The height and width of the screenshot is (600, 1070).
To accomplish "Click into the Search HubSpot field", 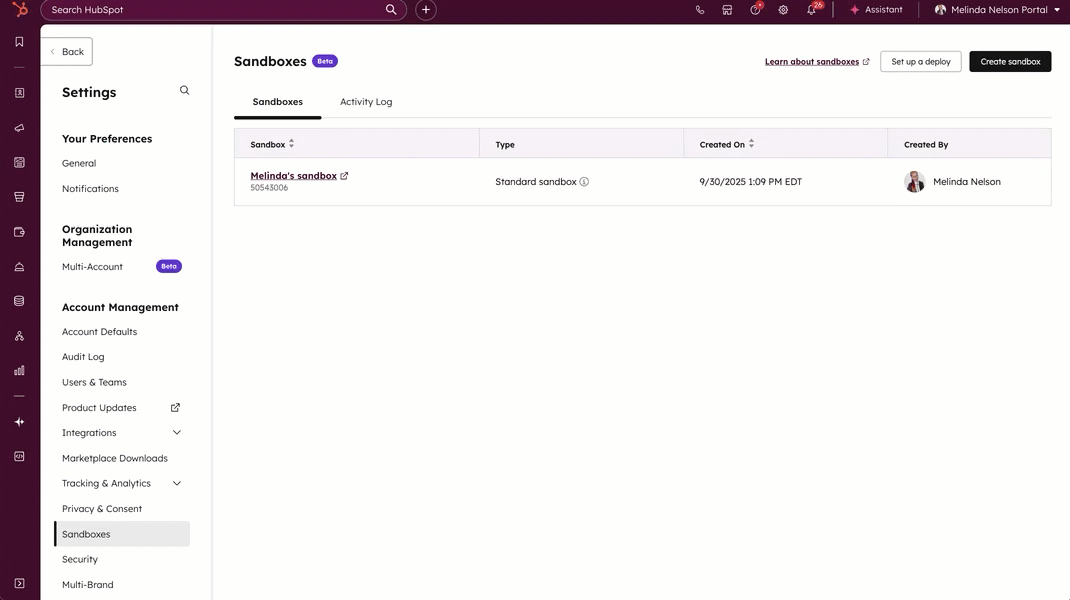I will (215, 10).
